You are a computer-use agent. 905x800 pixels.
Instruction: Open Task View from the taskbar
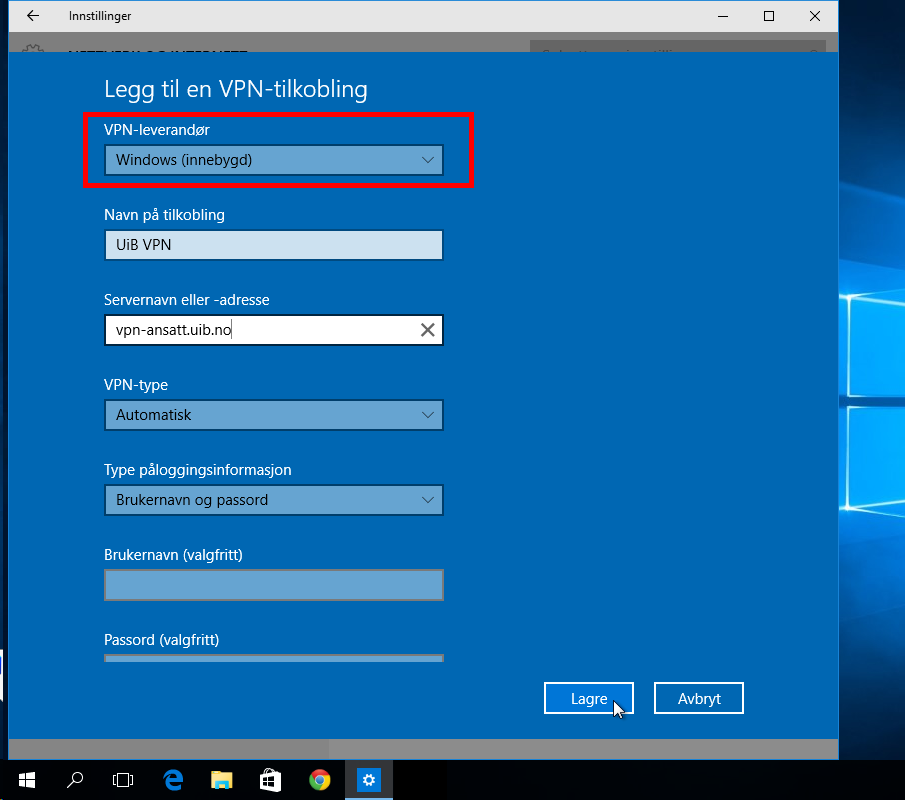[x=123, y=780]
